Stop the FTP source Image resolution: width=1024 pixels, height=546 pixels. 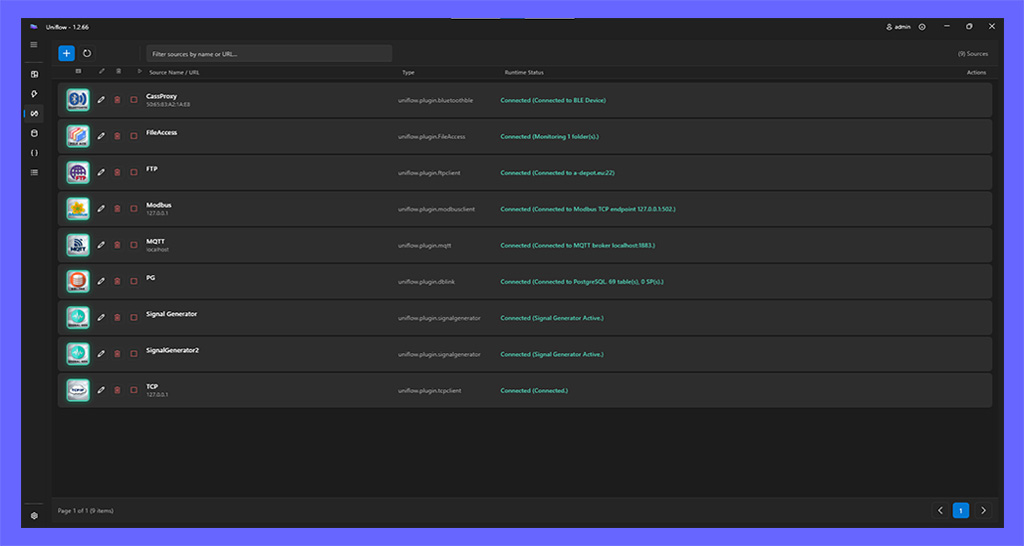tap(134, 172)
